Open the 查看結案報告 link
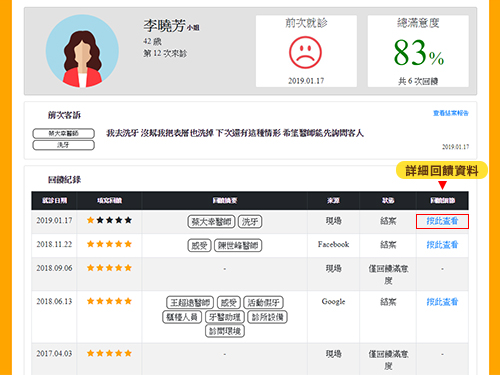 (451, 113)
